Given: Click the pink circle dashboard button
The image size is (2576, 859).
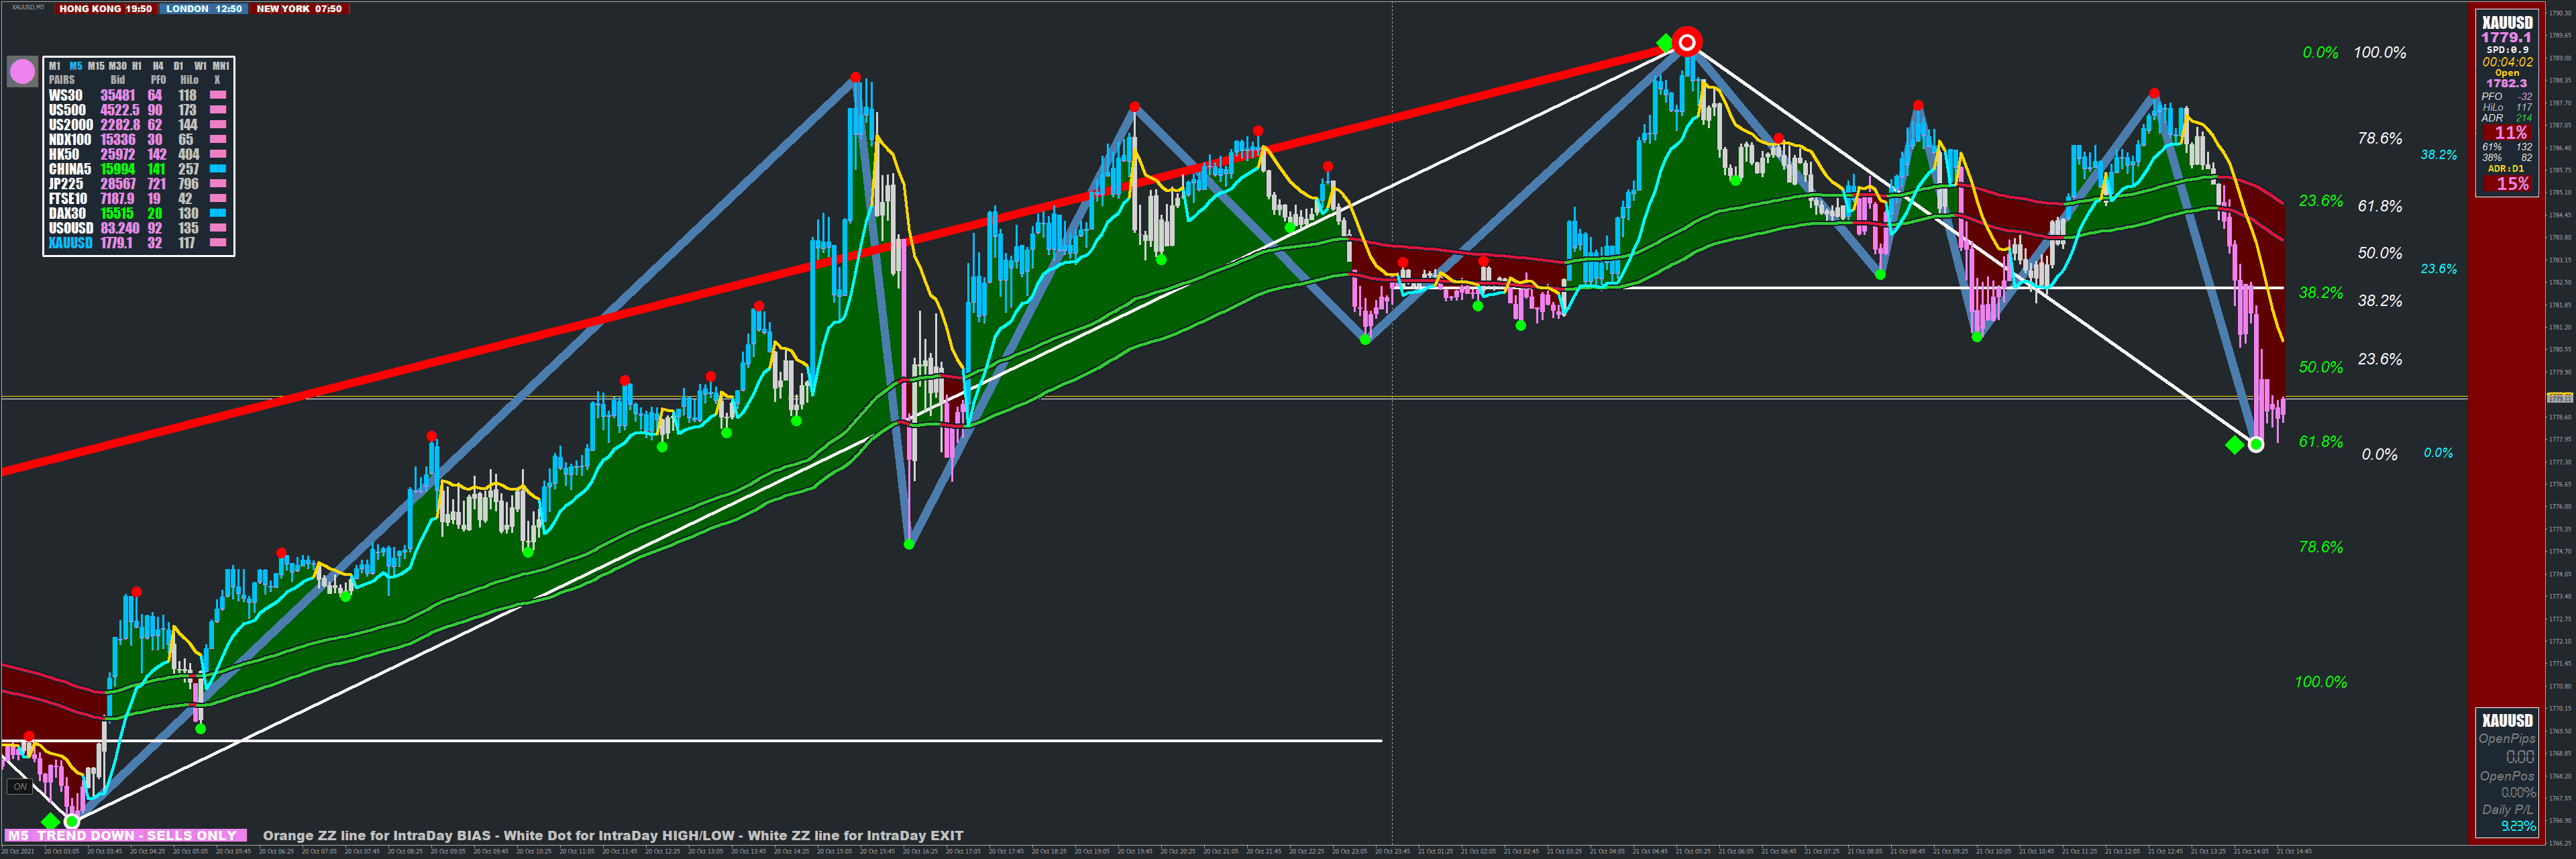Looking at the screenshot, I should (22, 71).
